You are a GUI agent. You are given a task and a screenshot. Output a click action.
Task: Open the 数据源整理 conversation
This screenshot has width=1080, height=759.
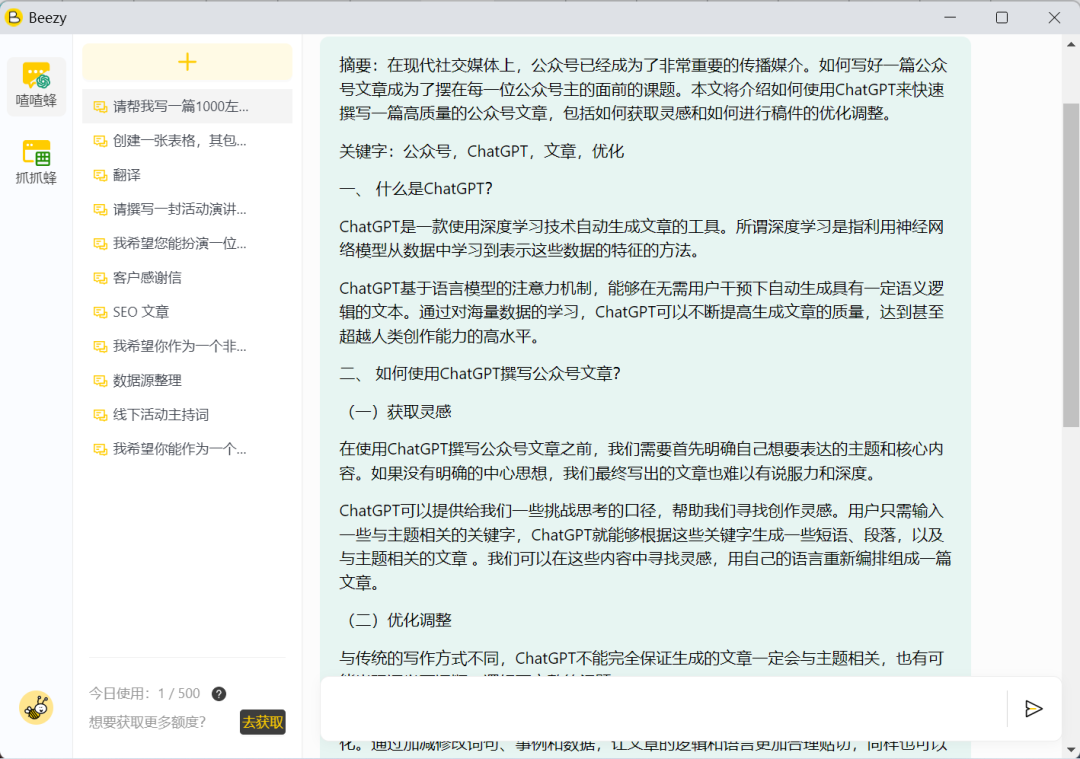click(187, 380)
